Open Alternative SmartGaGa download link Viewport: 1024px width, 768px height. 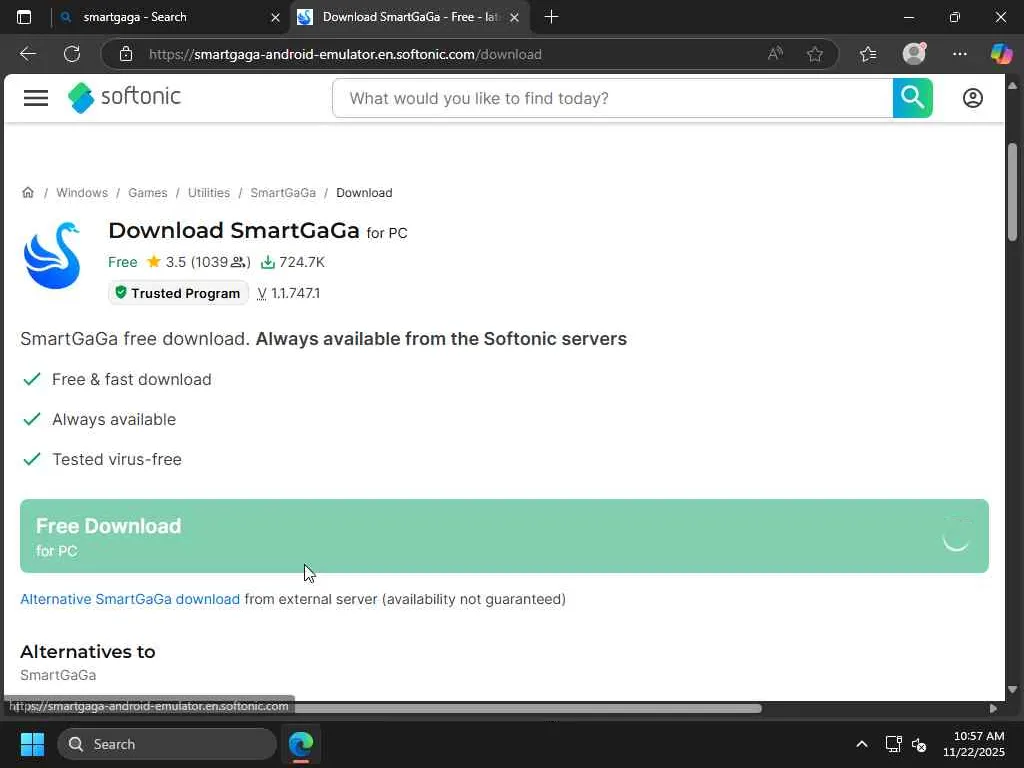(x=130, y=599)
